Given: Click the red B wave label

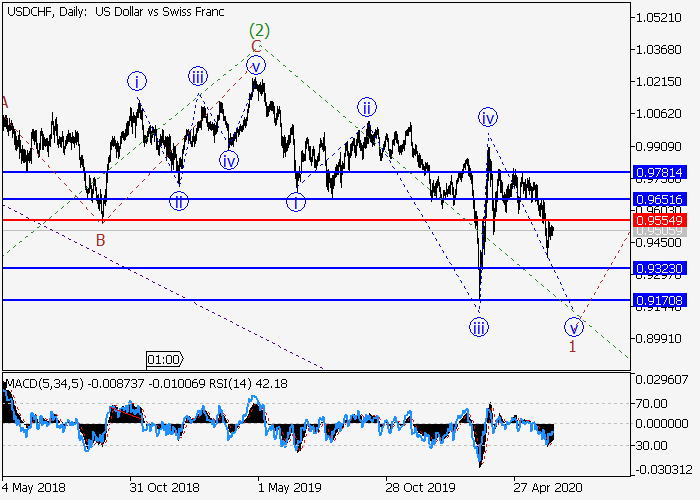Looking at the screenshot, I should 100,239.
